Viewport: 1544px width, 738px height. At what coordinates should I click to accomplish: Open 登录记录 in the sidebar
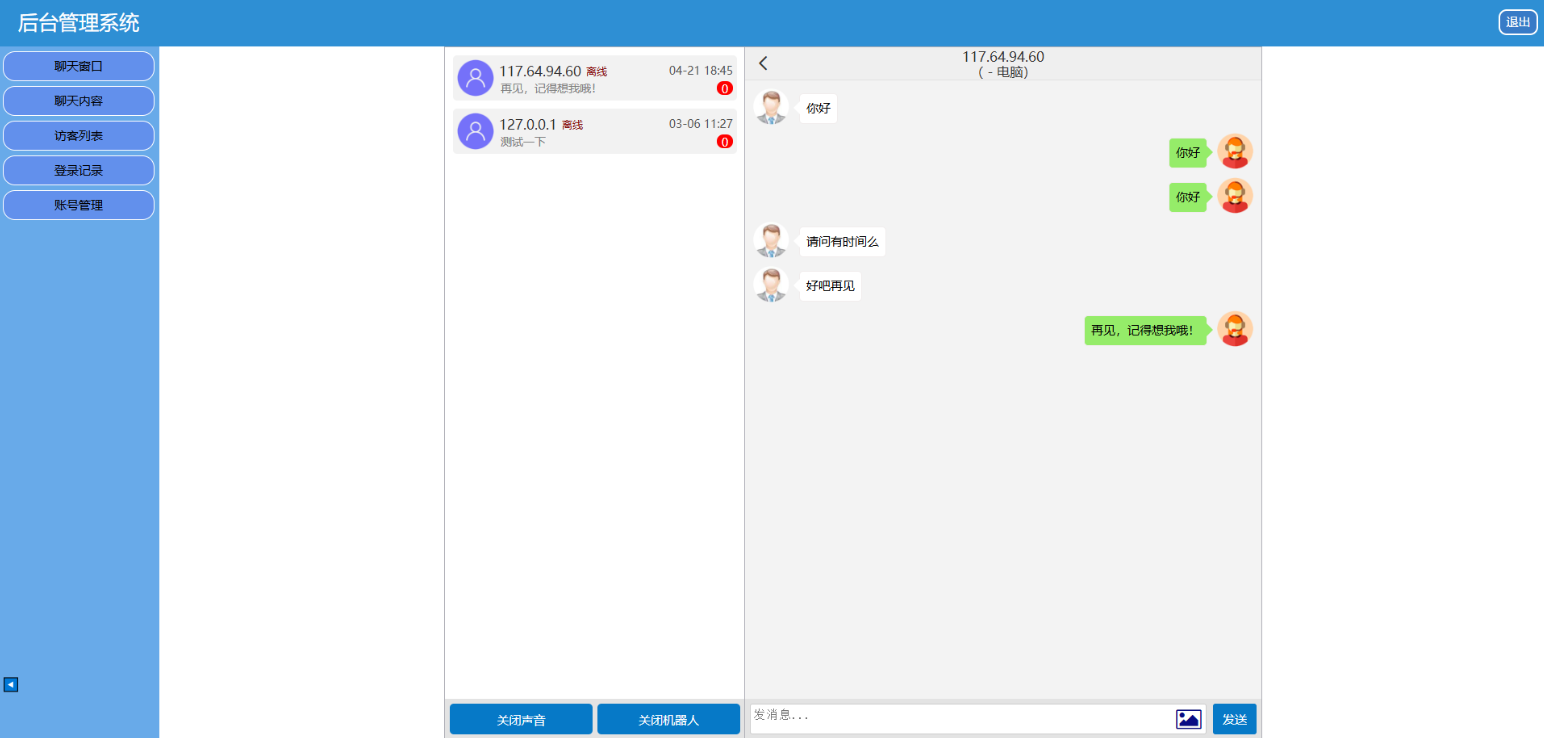pyautogui.click(x=79, y=170)
